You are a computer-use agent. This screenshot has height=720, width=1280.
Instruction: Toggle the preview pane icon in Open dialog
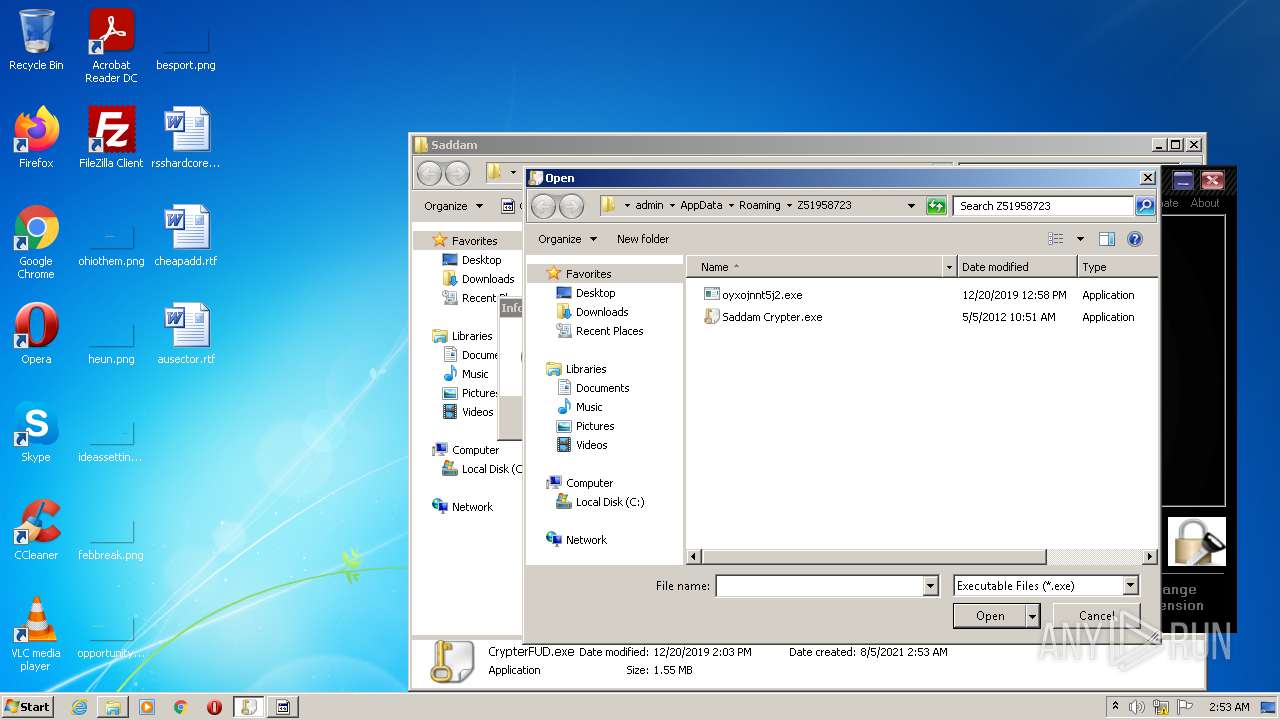coord(1106,239)
